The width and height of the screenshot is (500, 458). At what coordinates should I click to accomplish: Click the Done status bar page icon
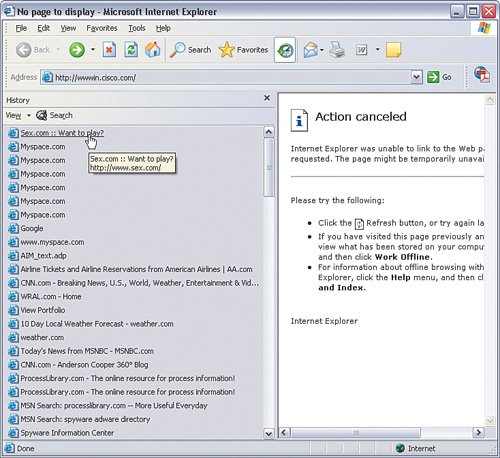tap(9, 448)
